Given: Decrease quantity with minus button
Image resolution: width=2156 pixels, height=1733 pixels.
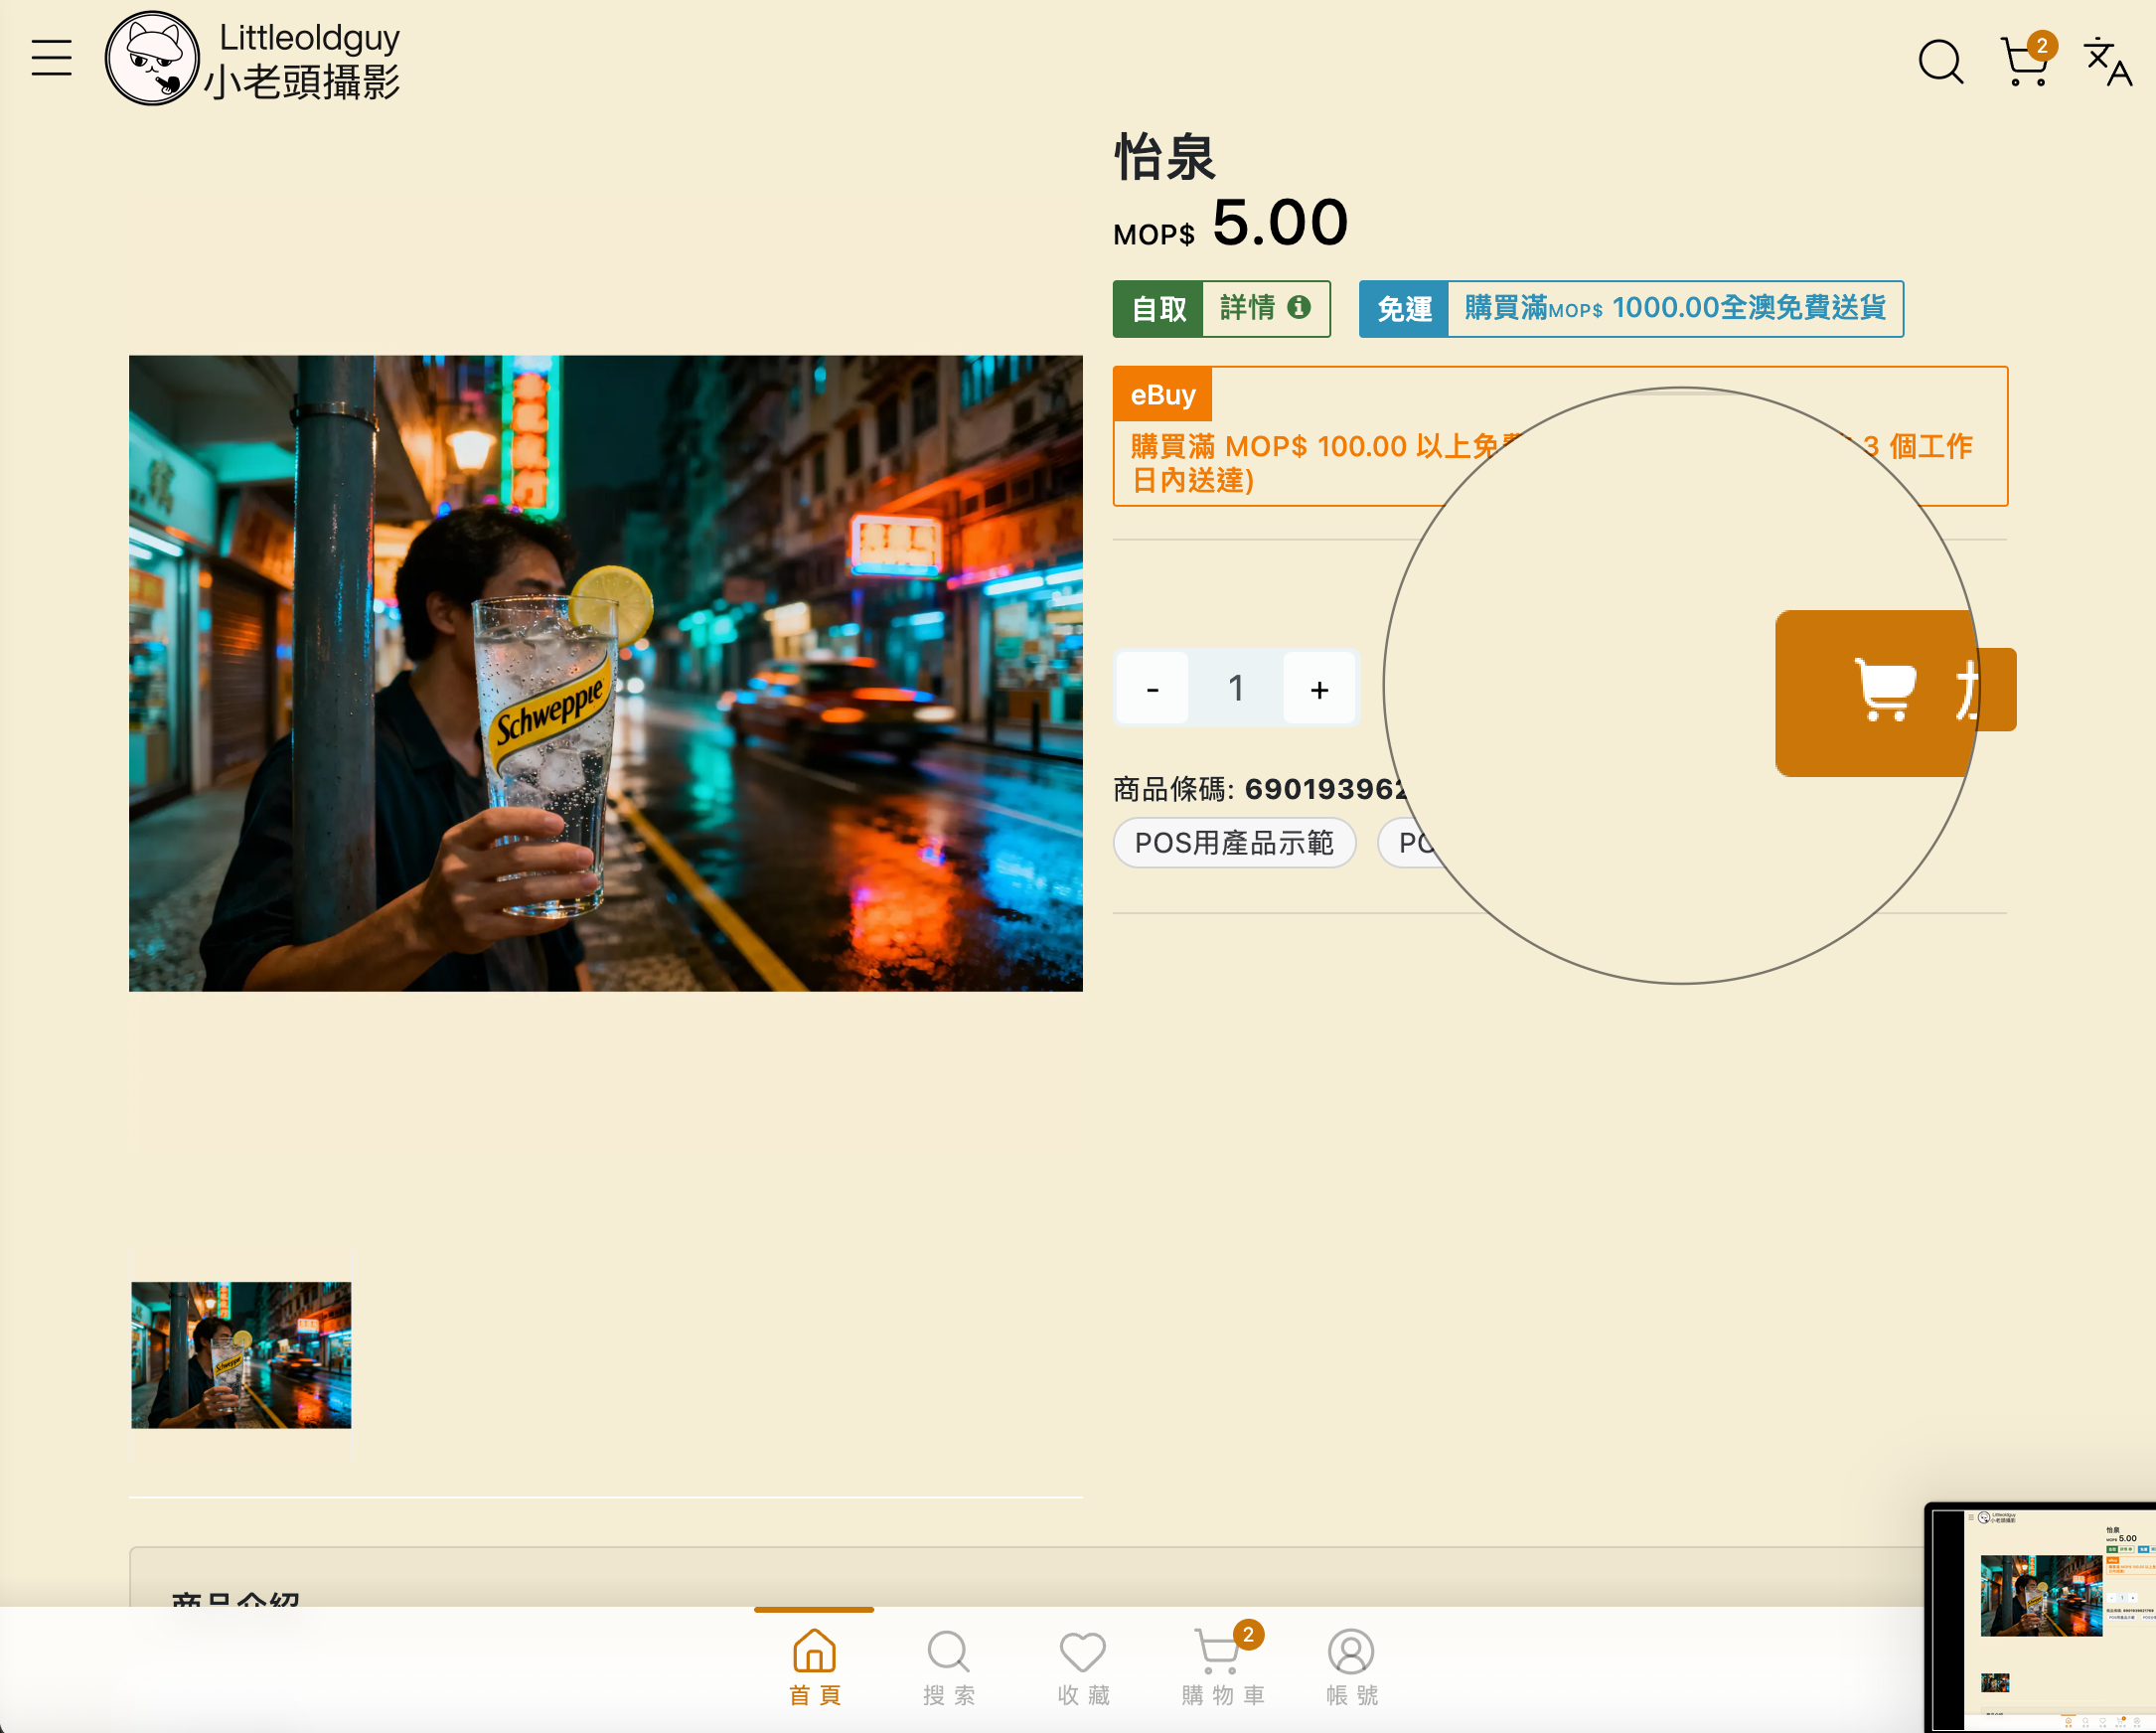Looking at the screenshot, I should [1152, 688].
